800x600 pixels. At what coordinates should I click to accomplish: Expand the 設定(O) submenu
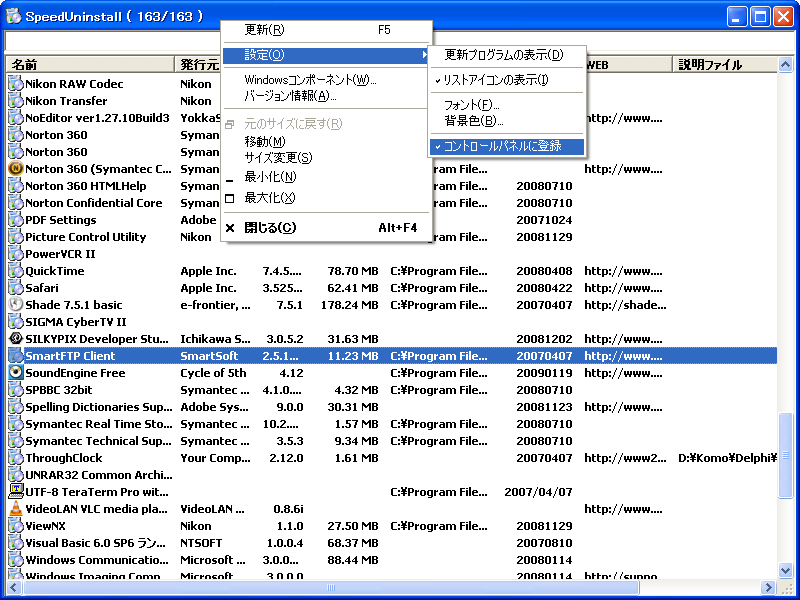coord(327,55)
